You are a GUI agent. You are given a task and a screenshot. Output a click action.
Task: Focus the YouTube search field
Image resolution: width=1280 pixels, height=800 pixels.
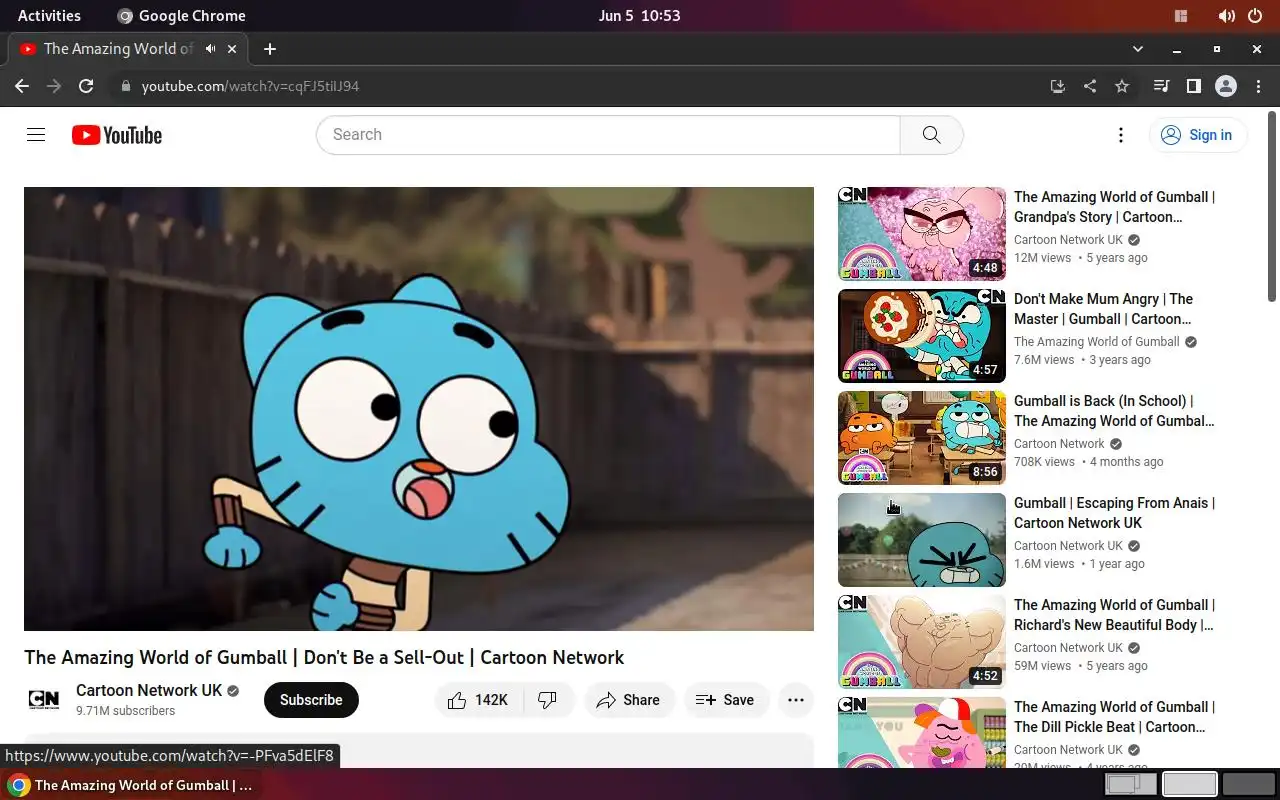point(608,135)
